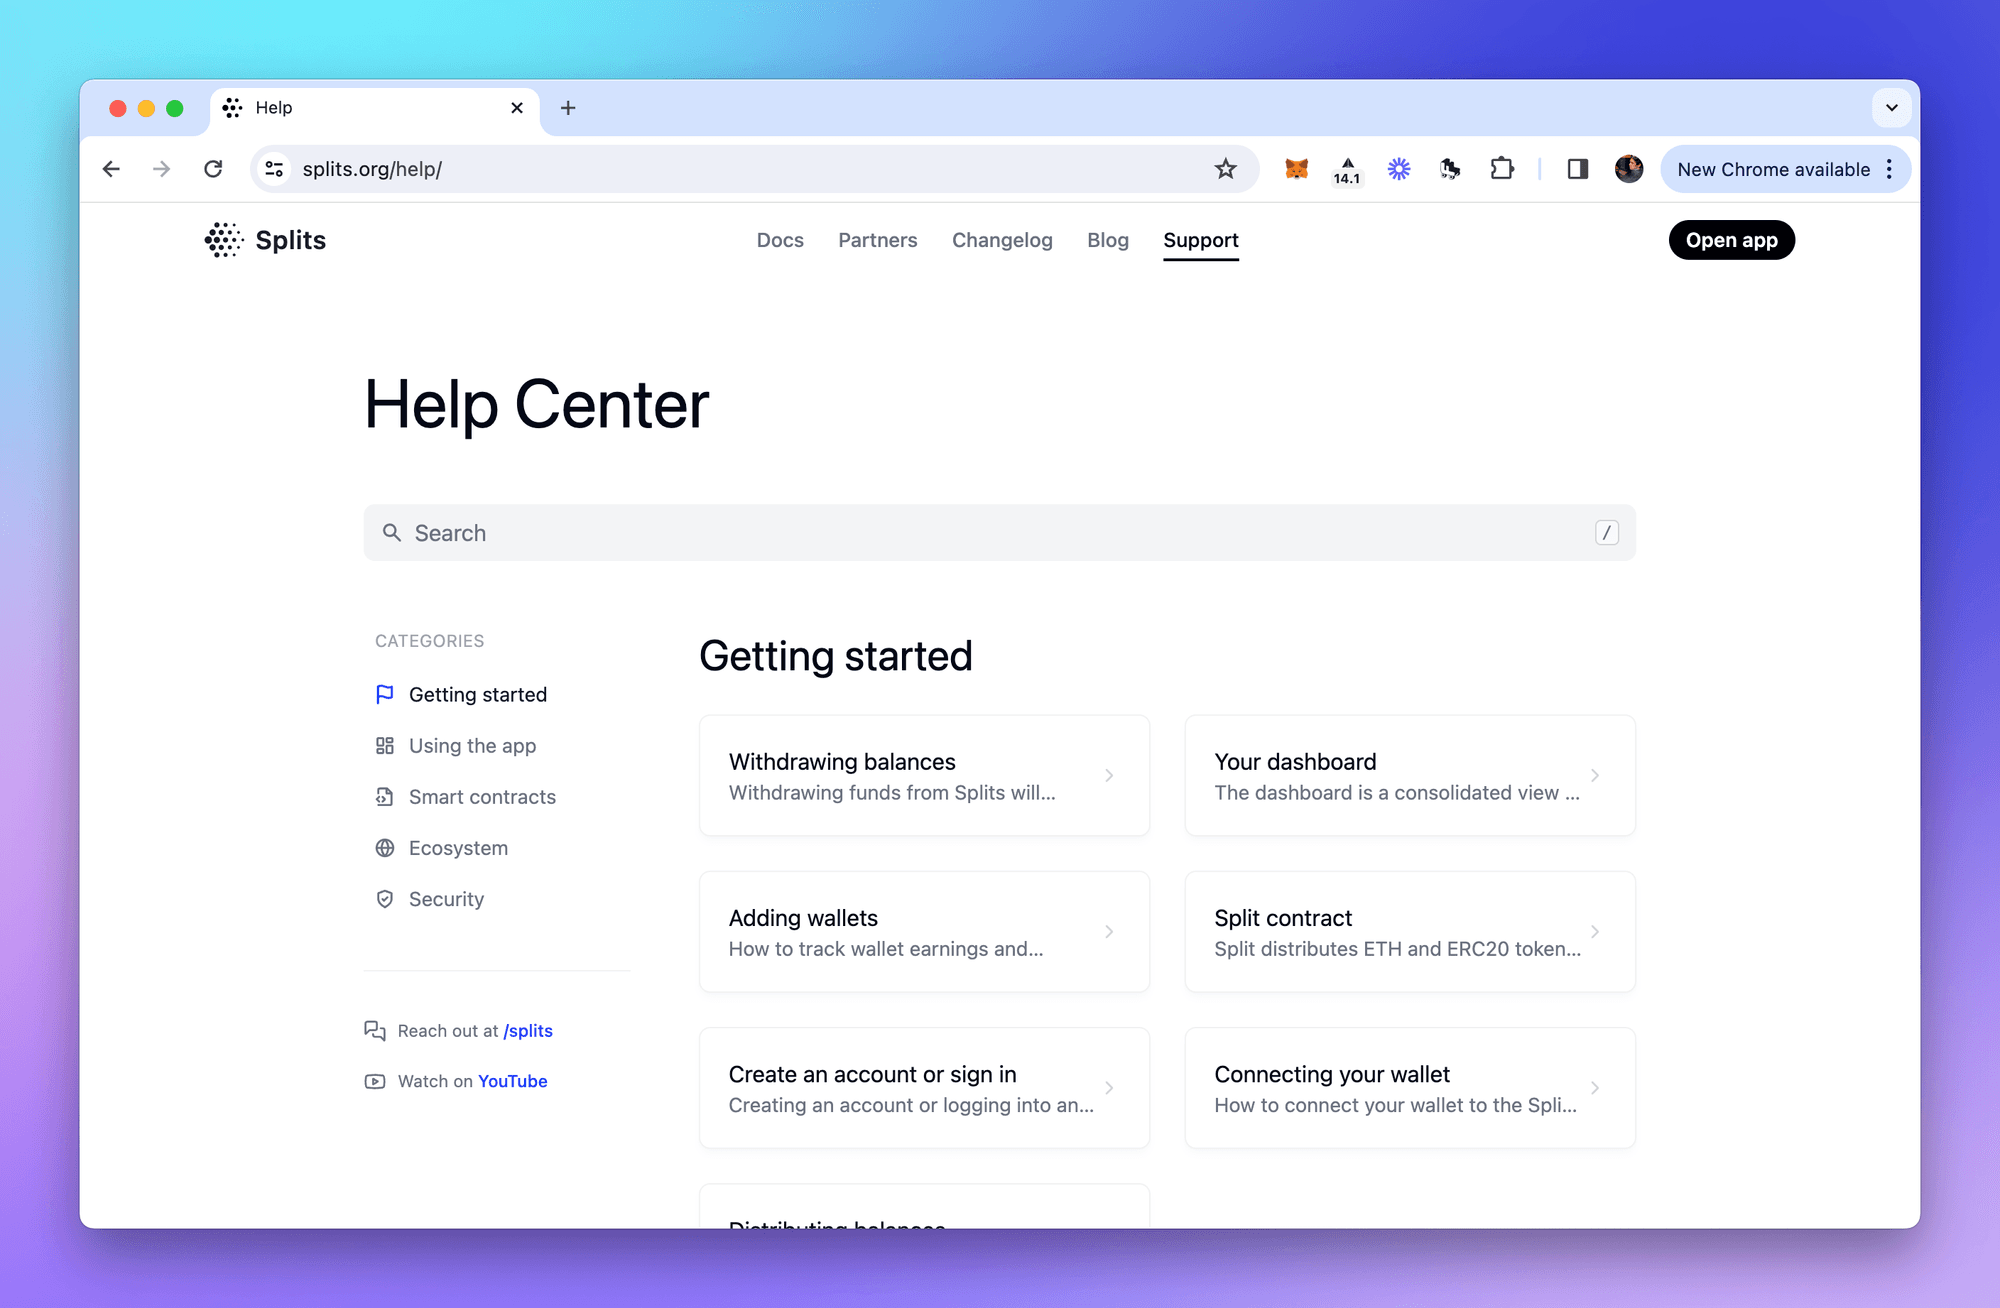Open the Blog navigation menu item
This screenshot has width=2000, height=1308.
1108,238
